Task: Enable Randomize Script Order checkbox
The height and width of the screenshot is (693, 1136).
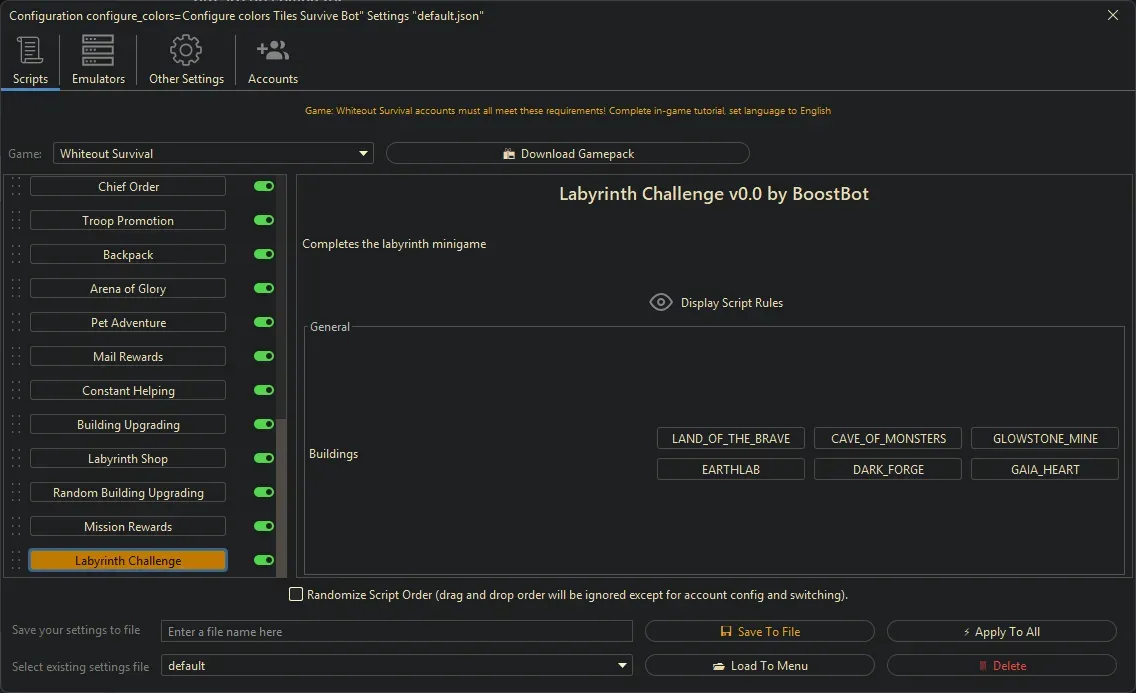Action: [296, 595]
